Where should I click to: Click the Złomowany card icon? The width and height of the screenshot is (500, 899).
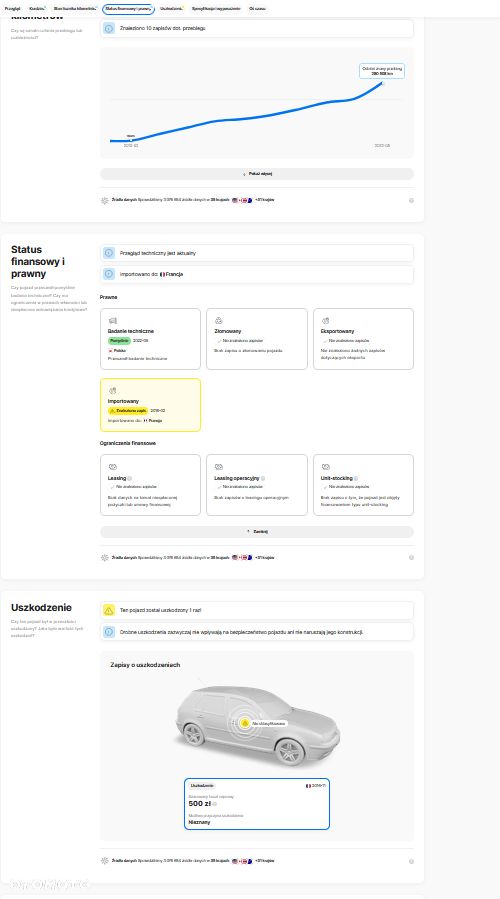coord(218,320)
